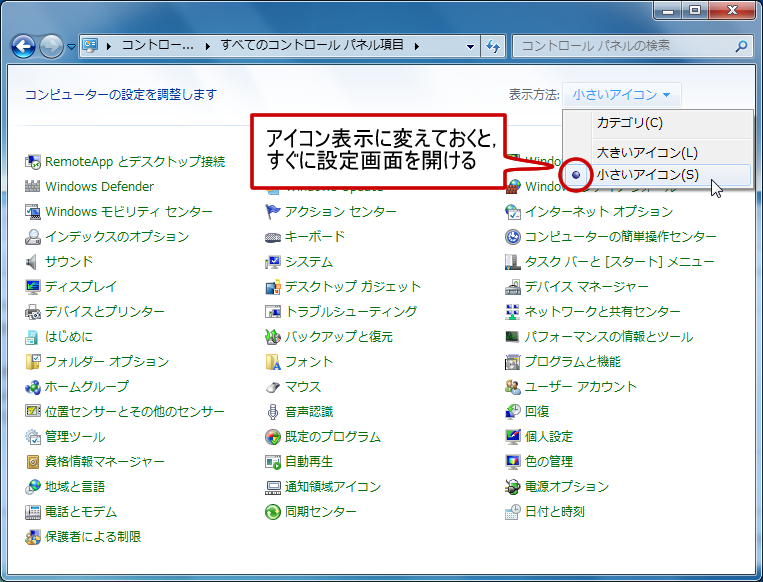Click the 資格情報マネージャー icon

pos(33,461)
